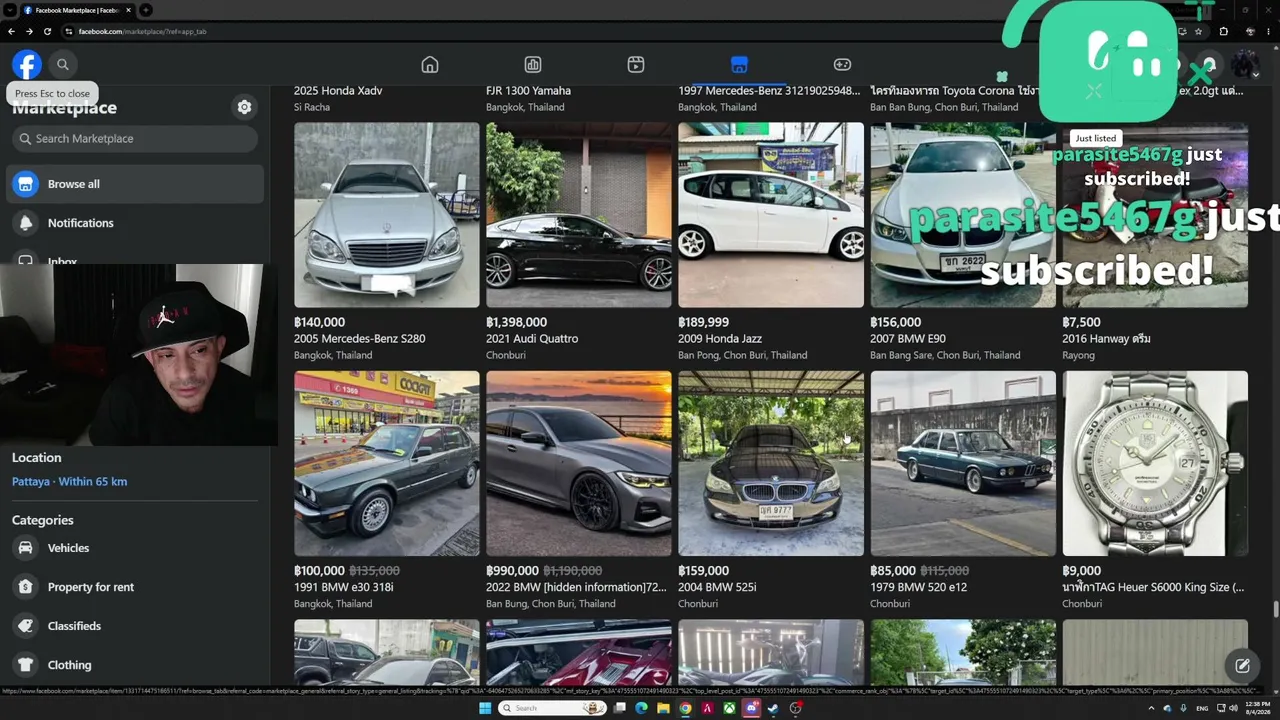Click the Property for rent house icon

(26, 587)
